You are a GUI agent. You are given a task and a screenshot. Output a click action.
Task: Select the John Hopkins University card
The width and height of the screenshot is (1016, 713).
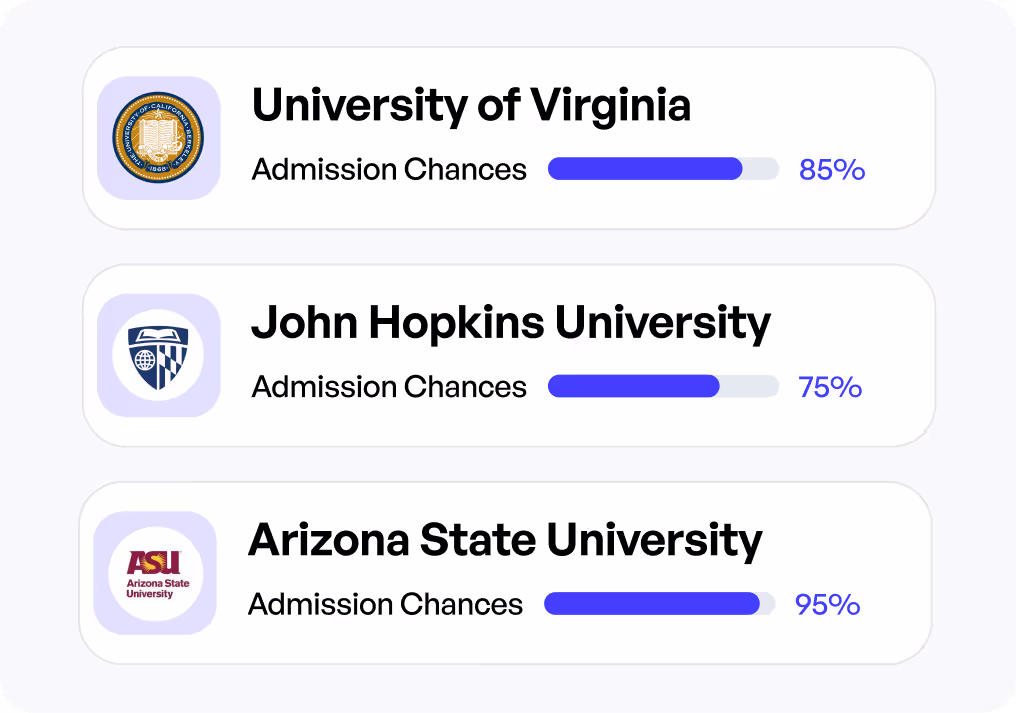509,355
